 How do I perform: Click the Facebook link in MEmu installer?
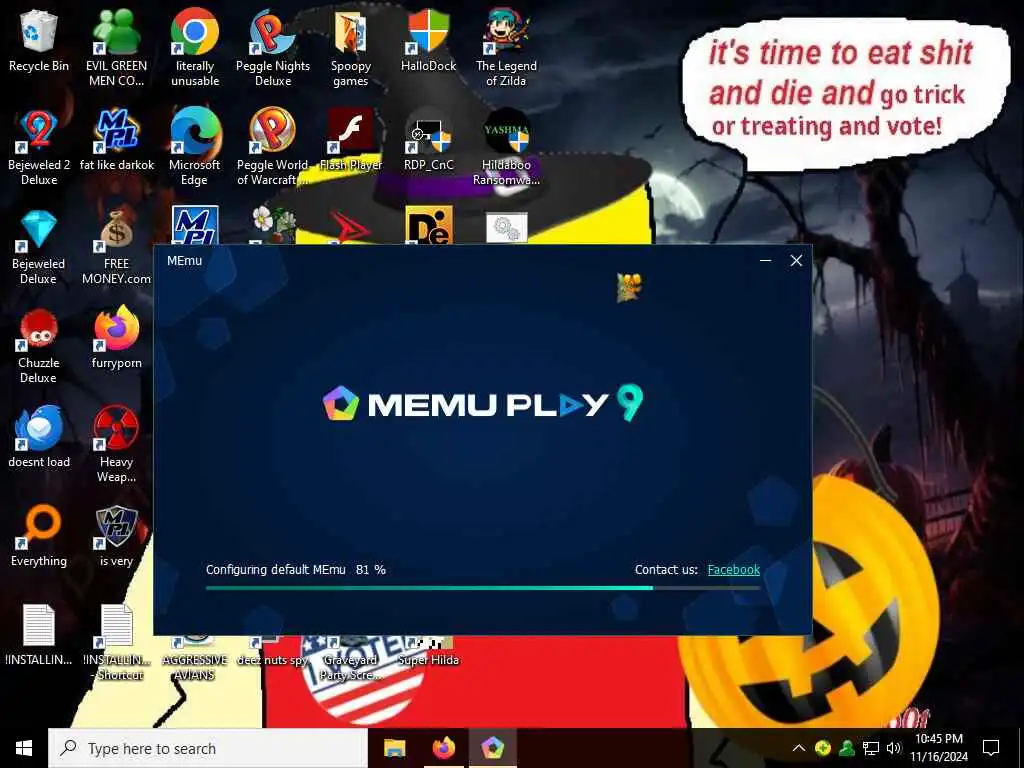coord(733,569)
